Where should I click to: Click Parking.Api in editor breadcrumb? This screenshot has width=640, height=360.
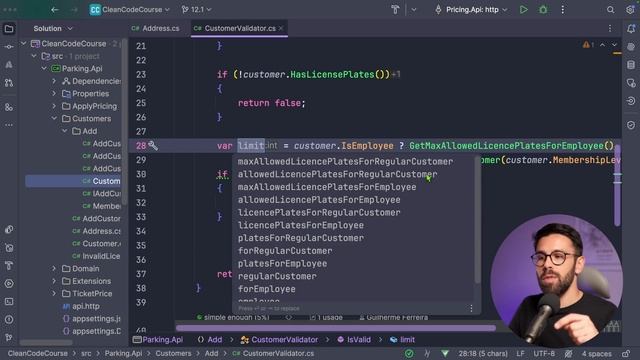(x=158, y=340)
